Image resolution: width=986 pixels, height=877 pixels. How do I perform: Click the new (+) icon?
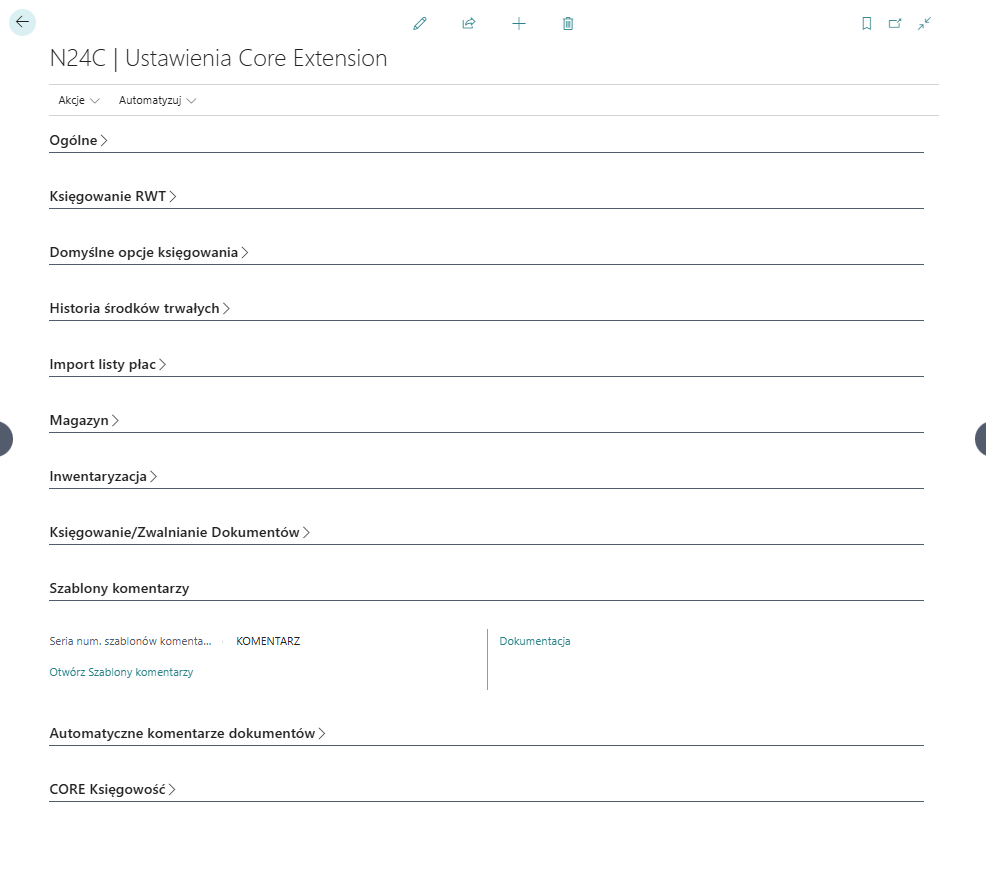tap(519, 23)
